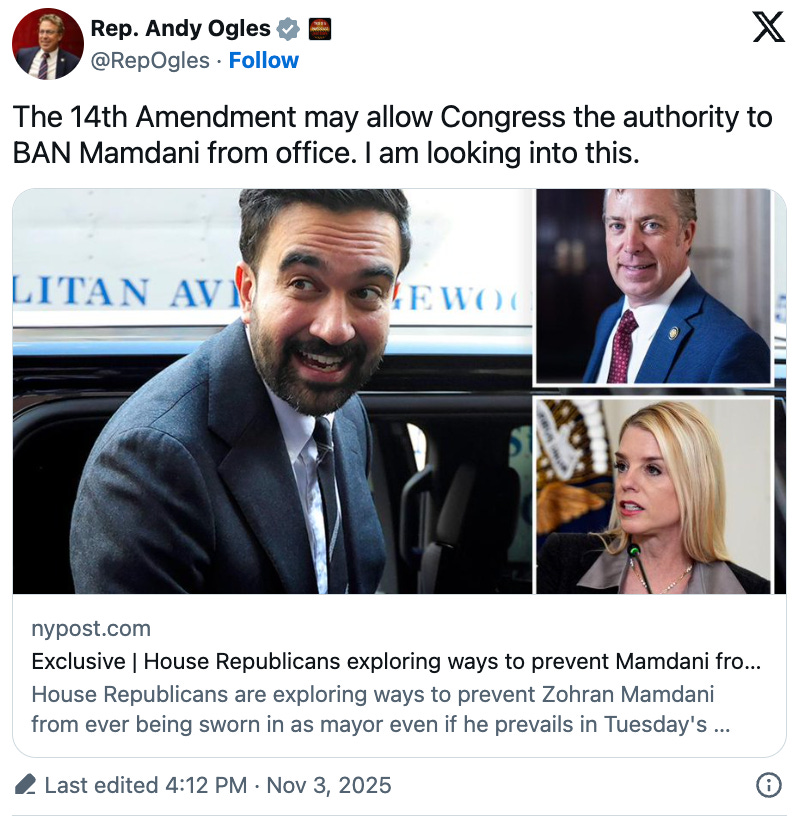Open inset photo of blonde woman at microphone
Image resolution: width=806 pixels, height=820 pixels.
653,496
